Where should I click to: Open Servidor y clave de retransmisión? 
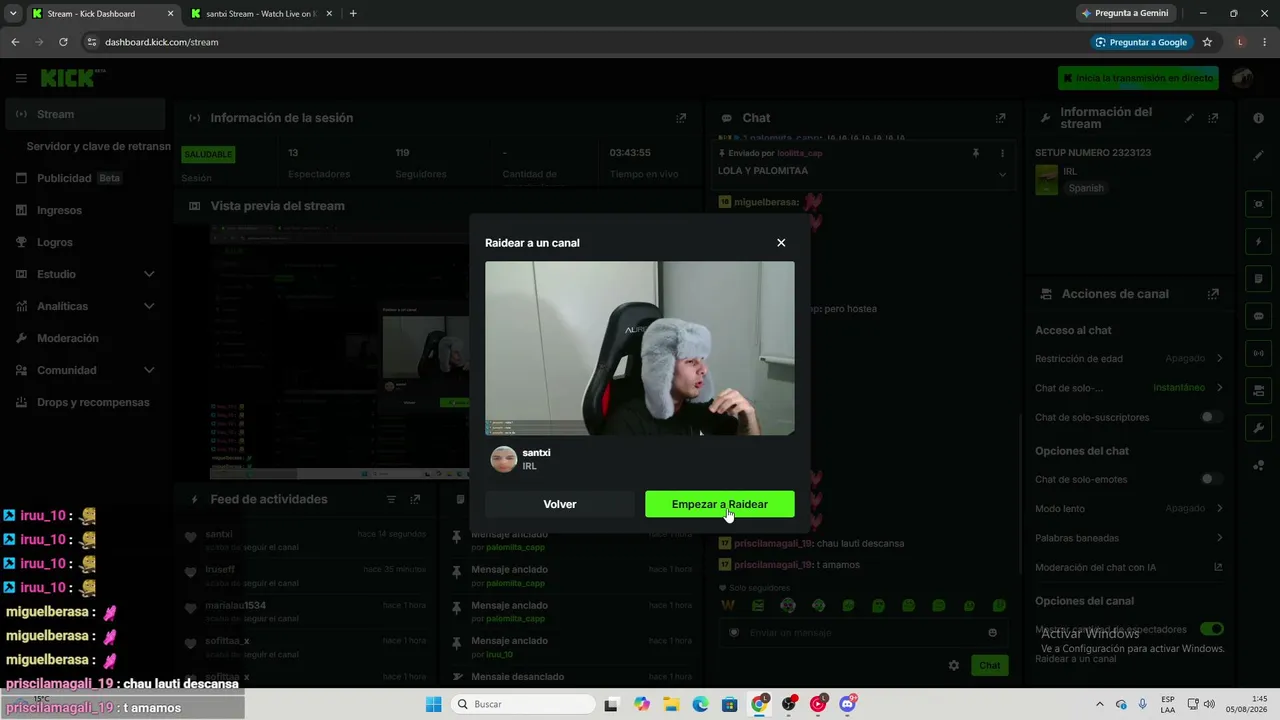(x=98, y=146)
